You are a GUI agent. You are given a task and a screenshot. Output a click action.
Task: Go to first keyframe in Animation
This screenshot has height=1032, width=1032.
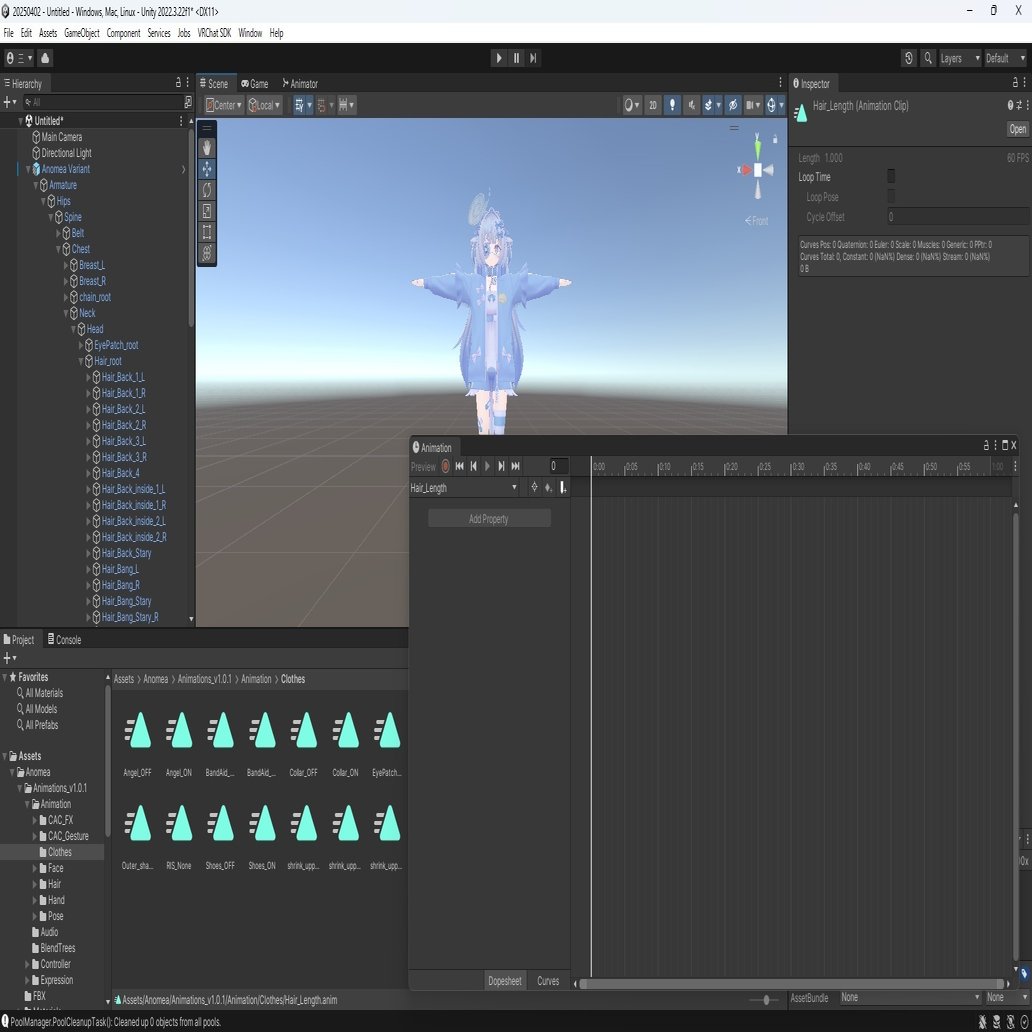coord(459,466)
